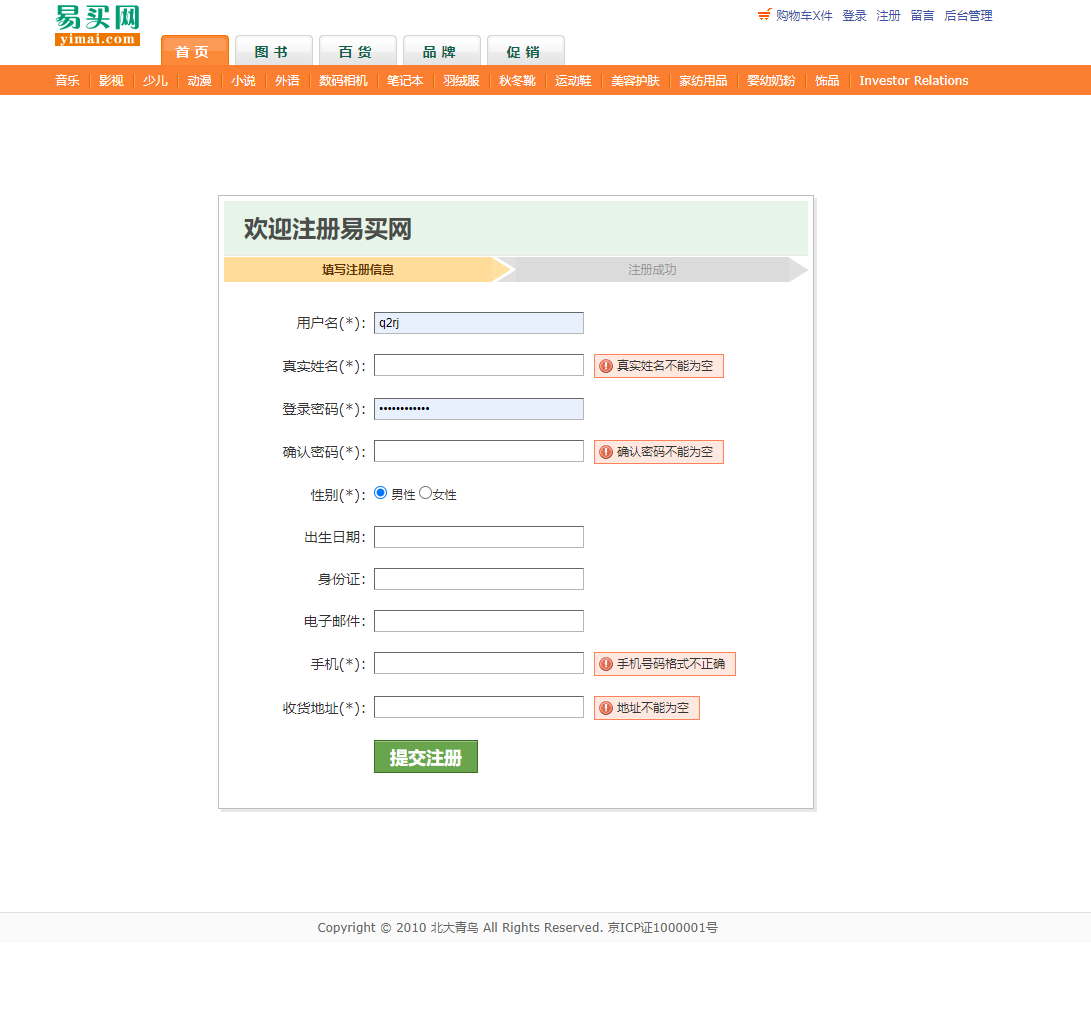Screen dimensions: 1091x1032
Task: Click the warning icon beside 地址不能为空
Action: (x=605, y=707)
